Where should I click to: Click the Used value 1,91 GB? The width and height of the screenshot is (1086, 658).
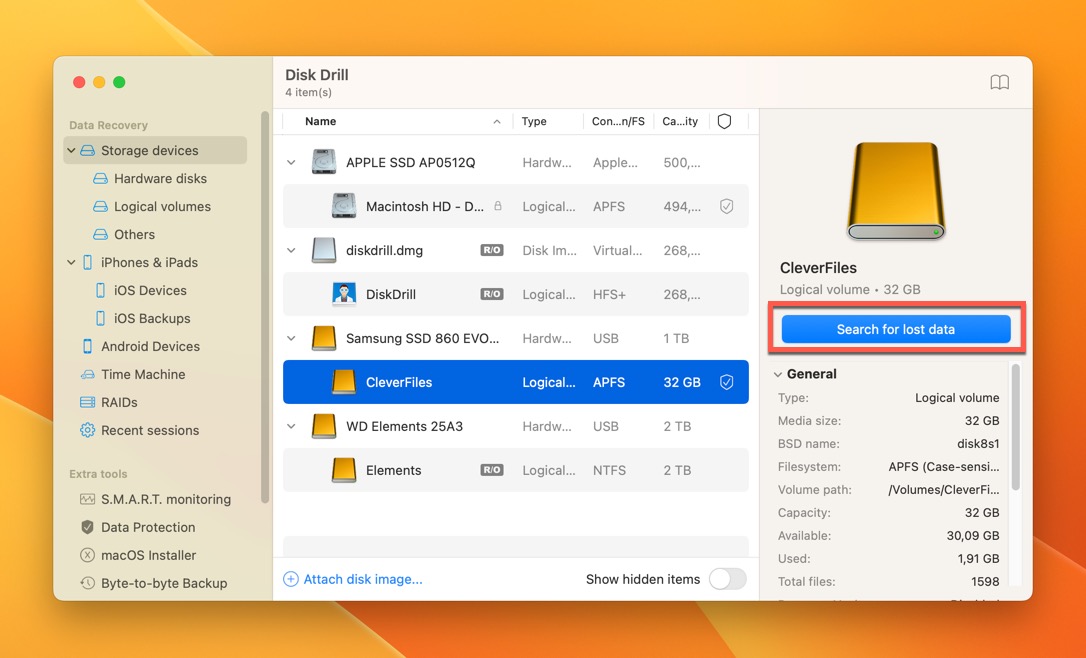(977, 558)
